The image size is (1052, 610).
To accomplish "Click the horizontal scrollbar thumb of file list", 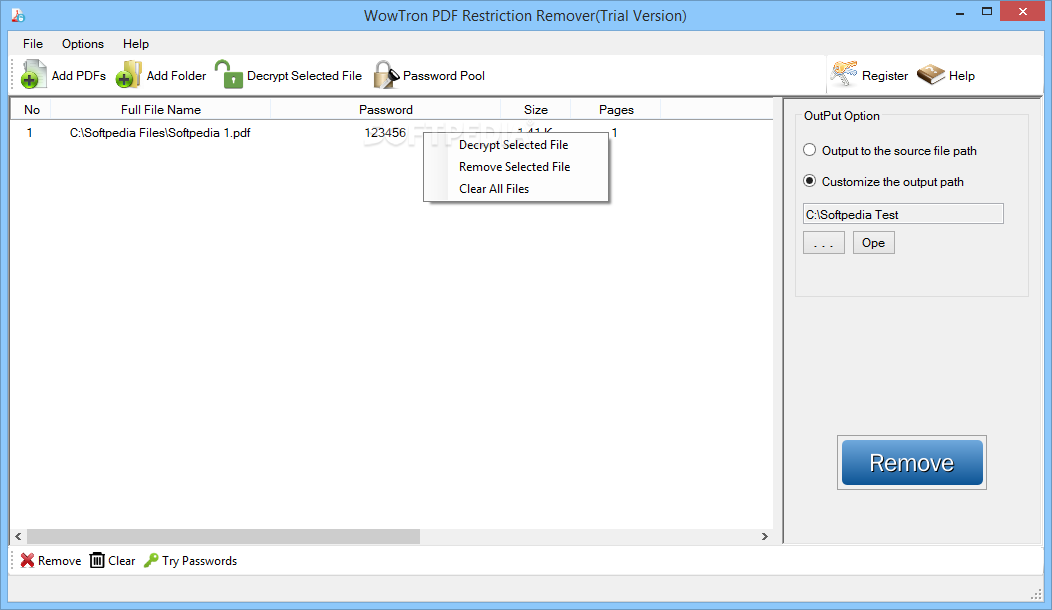I will tap(223, 536).
